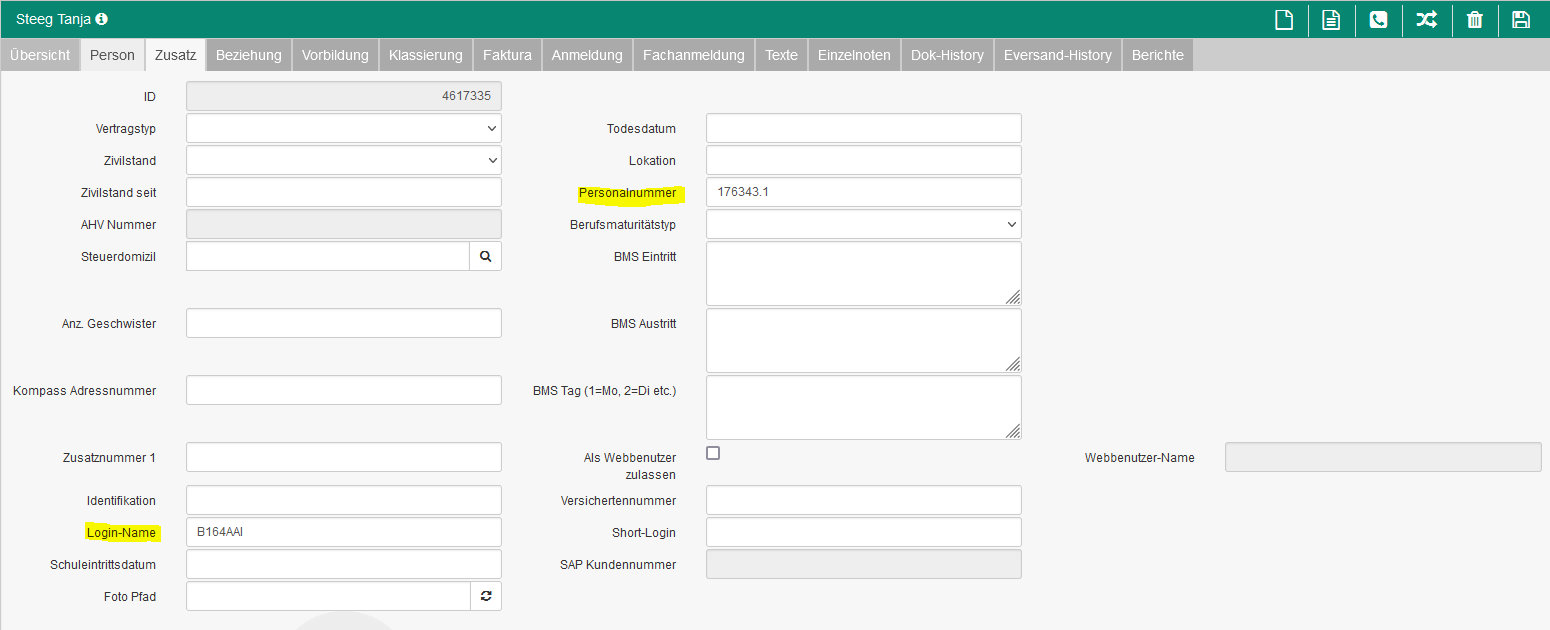Viewport: 1550px width, 630px height.
Task: Open the Faktura tab
Action: pos(507,55)
